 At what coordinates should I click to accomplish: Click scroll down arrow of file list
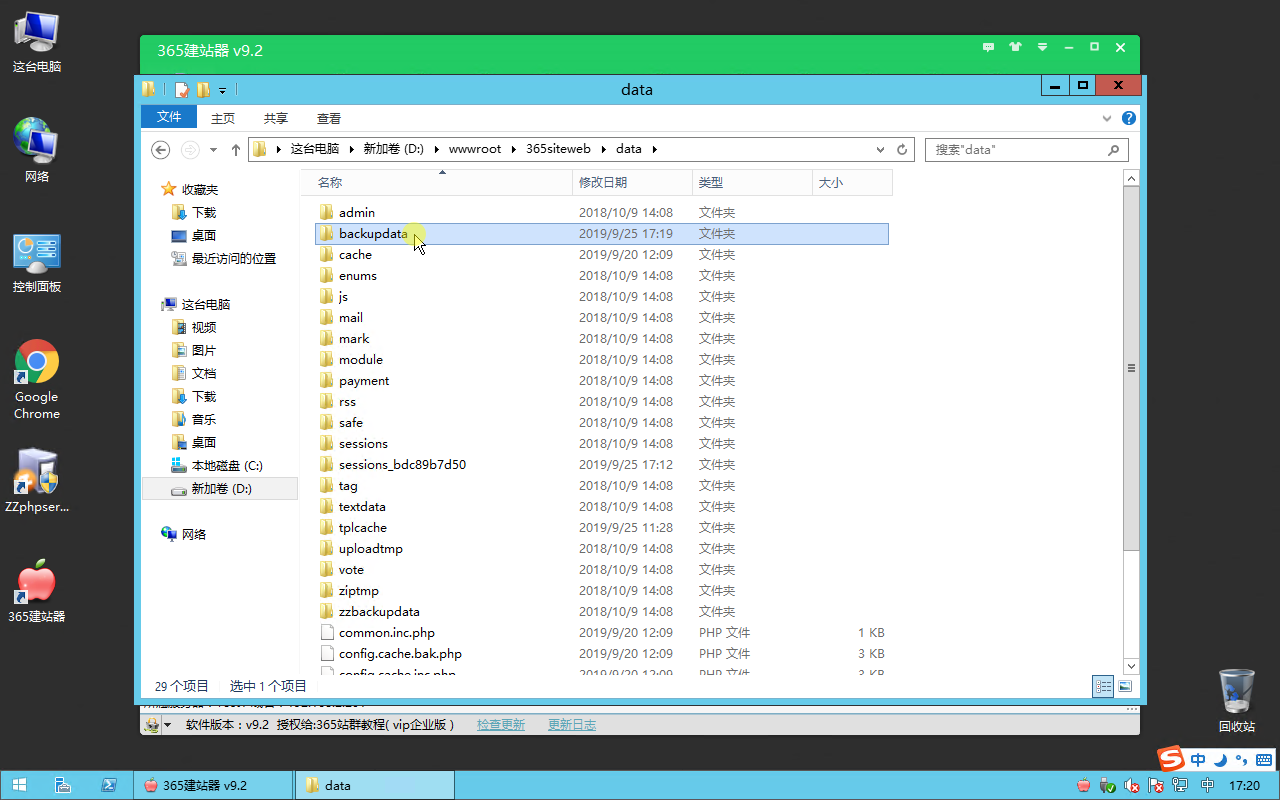(x=1131, y=665)
